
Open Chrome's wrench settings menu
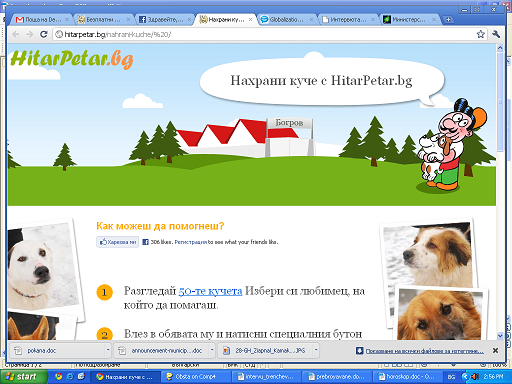496,34
